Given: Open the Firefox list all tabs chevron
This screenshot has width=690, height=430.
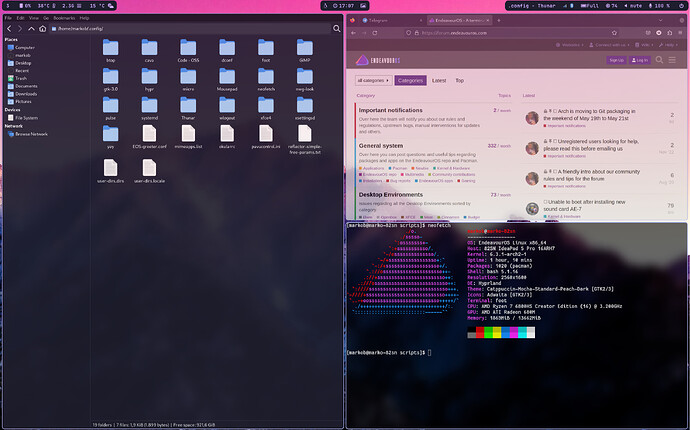Looking at the screenshot, I should click(661, 20).
